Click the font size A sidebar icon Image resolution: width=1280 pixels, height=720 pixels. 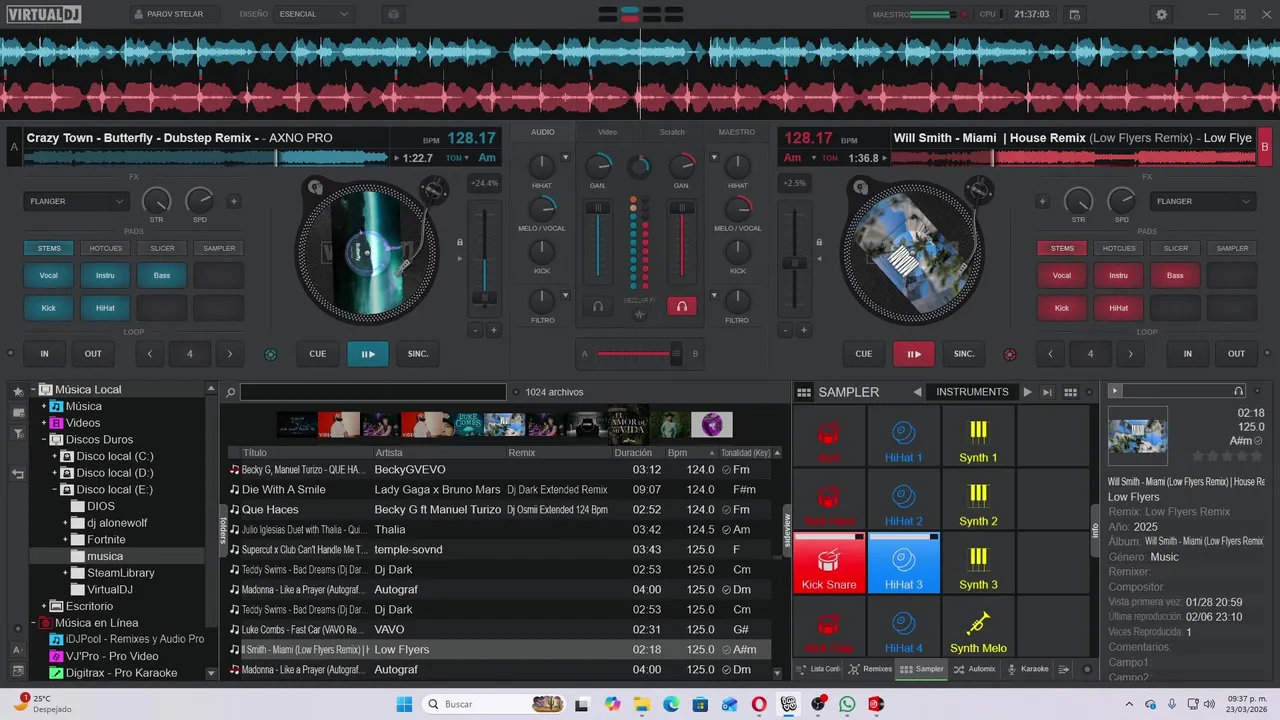tap(18, 650)
